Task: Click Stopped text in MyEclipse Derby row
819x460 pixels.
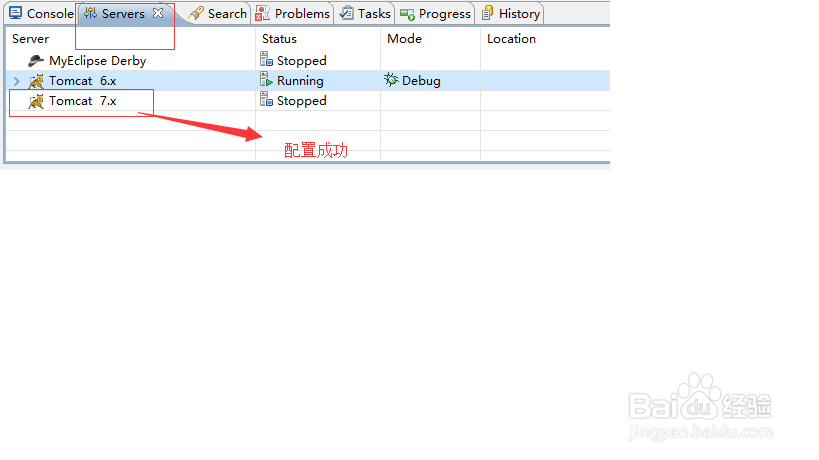Action: pyautogui.click(x=301, y=61)
